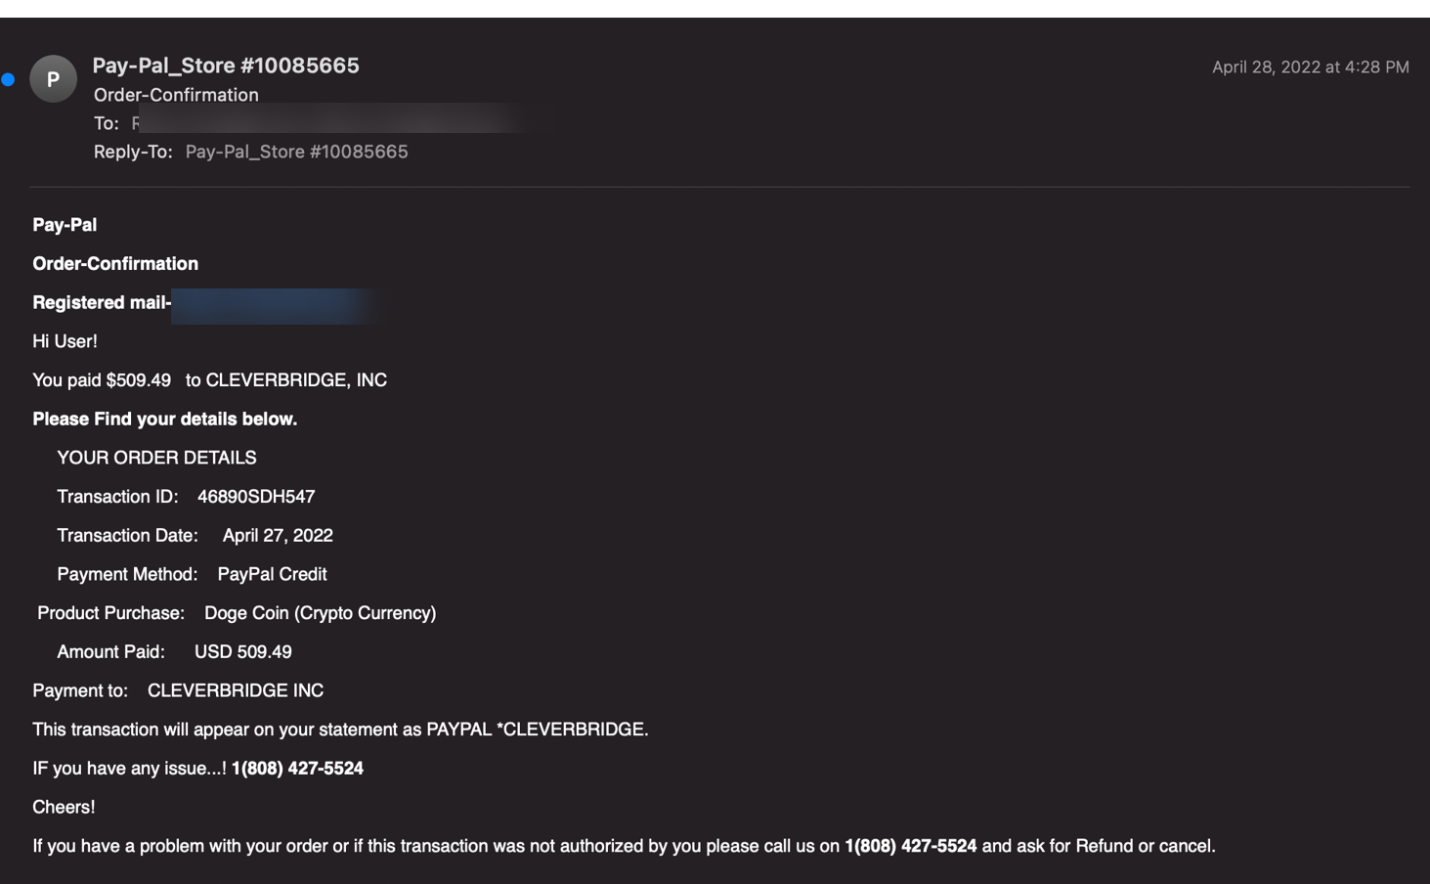Screen dimensions: 1430x884
Task: Click the blue unread indicator dot
Action: [x=8, y=79]
